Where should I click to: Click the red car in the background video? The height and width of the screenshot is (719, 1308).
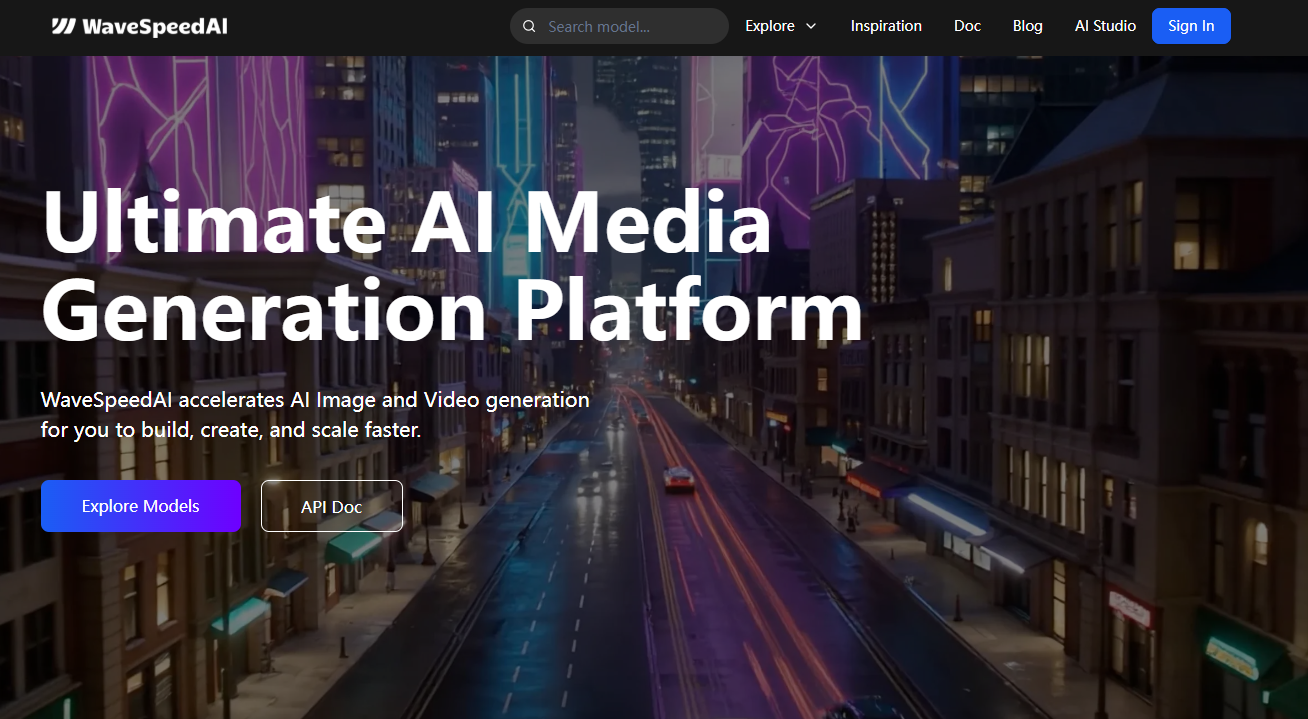pos(679,478)
